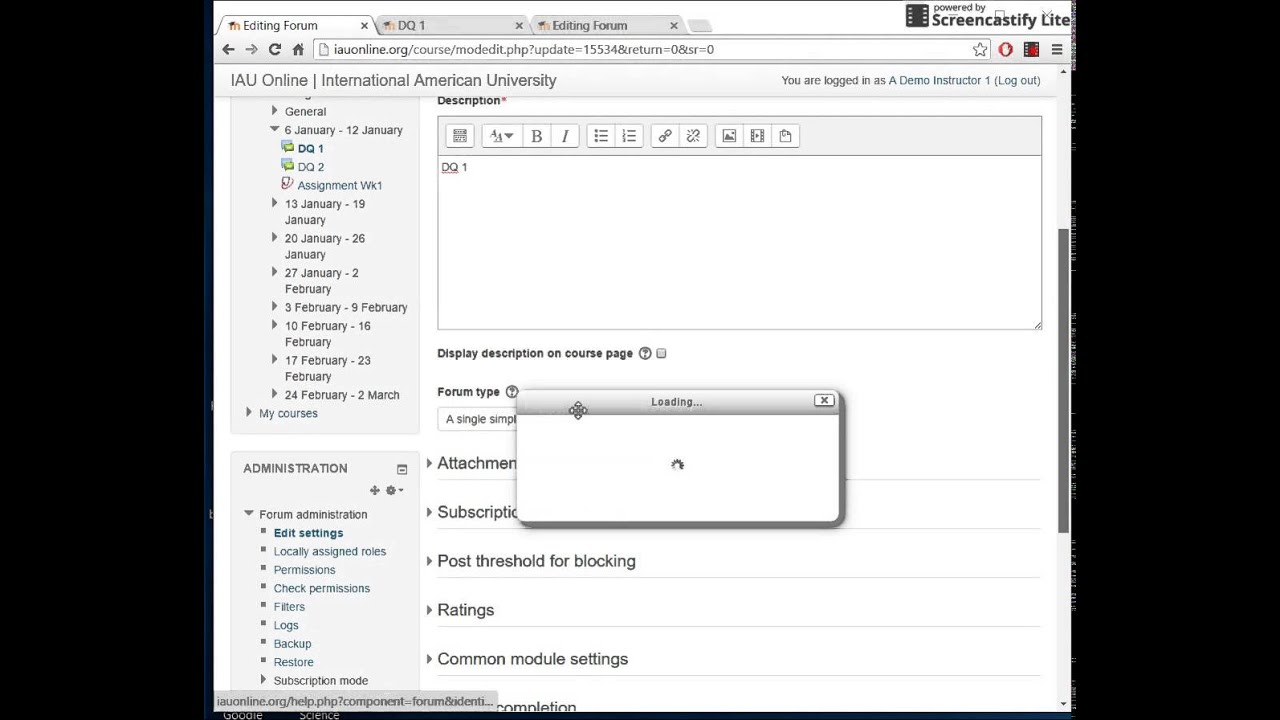Click the move icon in Administration block
This screenshot has width=1280, height=720.
coord(375,490)
